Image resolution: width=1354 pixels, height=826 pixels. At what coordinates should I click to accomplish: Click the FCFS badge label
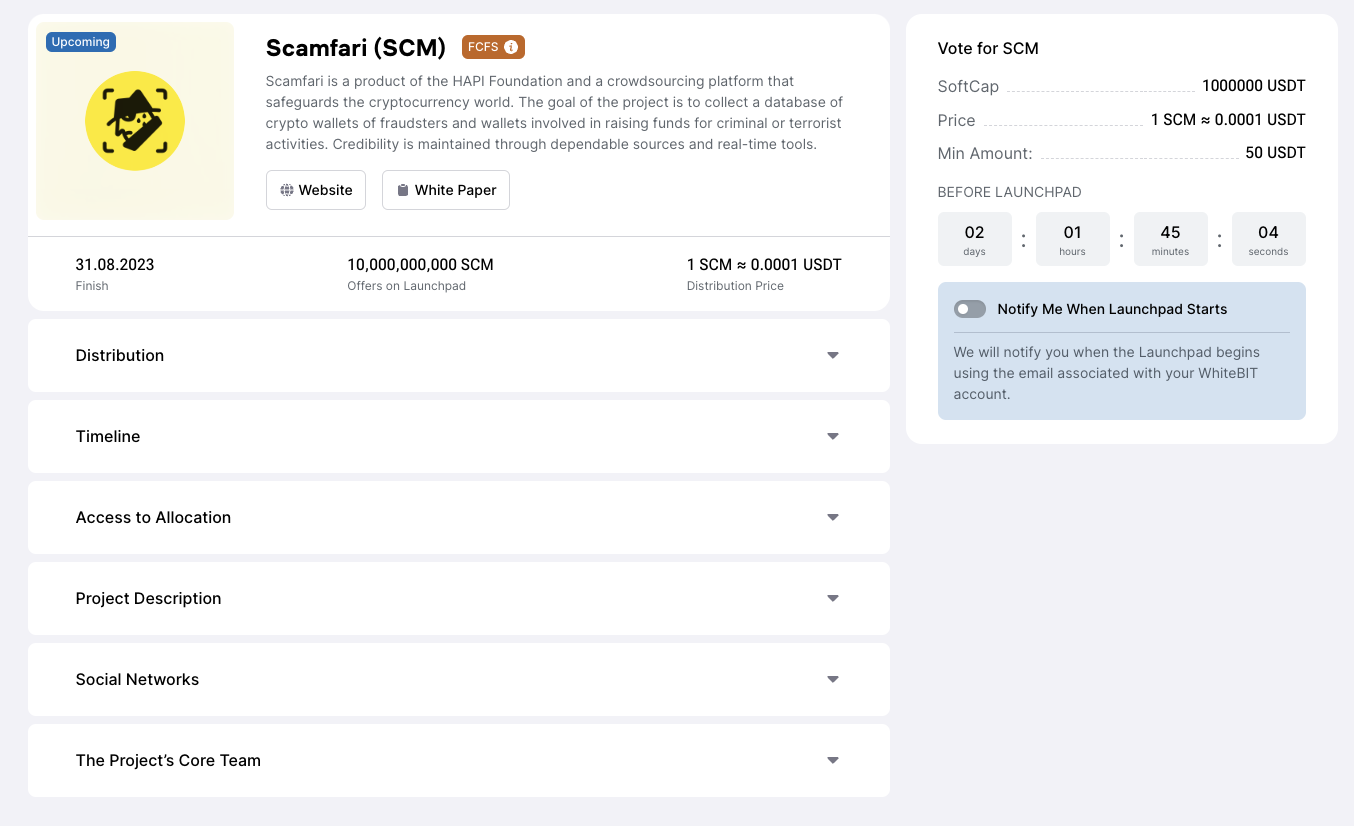(x=483, y=47)
